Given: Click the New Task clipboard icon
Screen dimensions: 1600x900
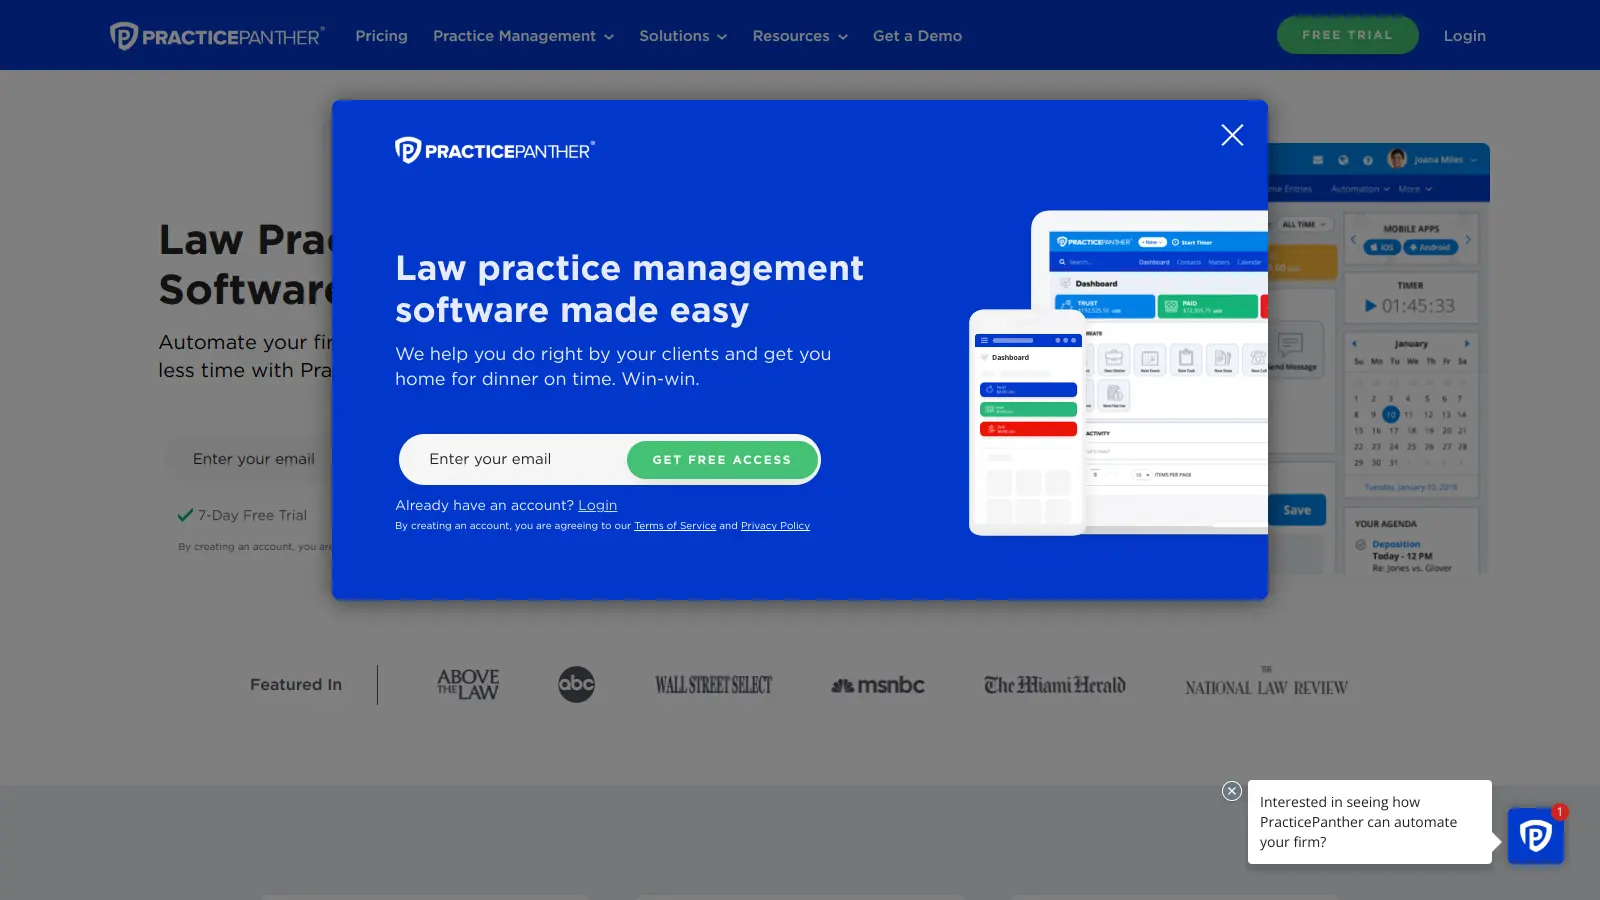Looking at the screenshot, I should point(1186,359).
